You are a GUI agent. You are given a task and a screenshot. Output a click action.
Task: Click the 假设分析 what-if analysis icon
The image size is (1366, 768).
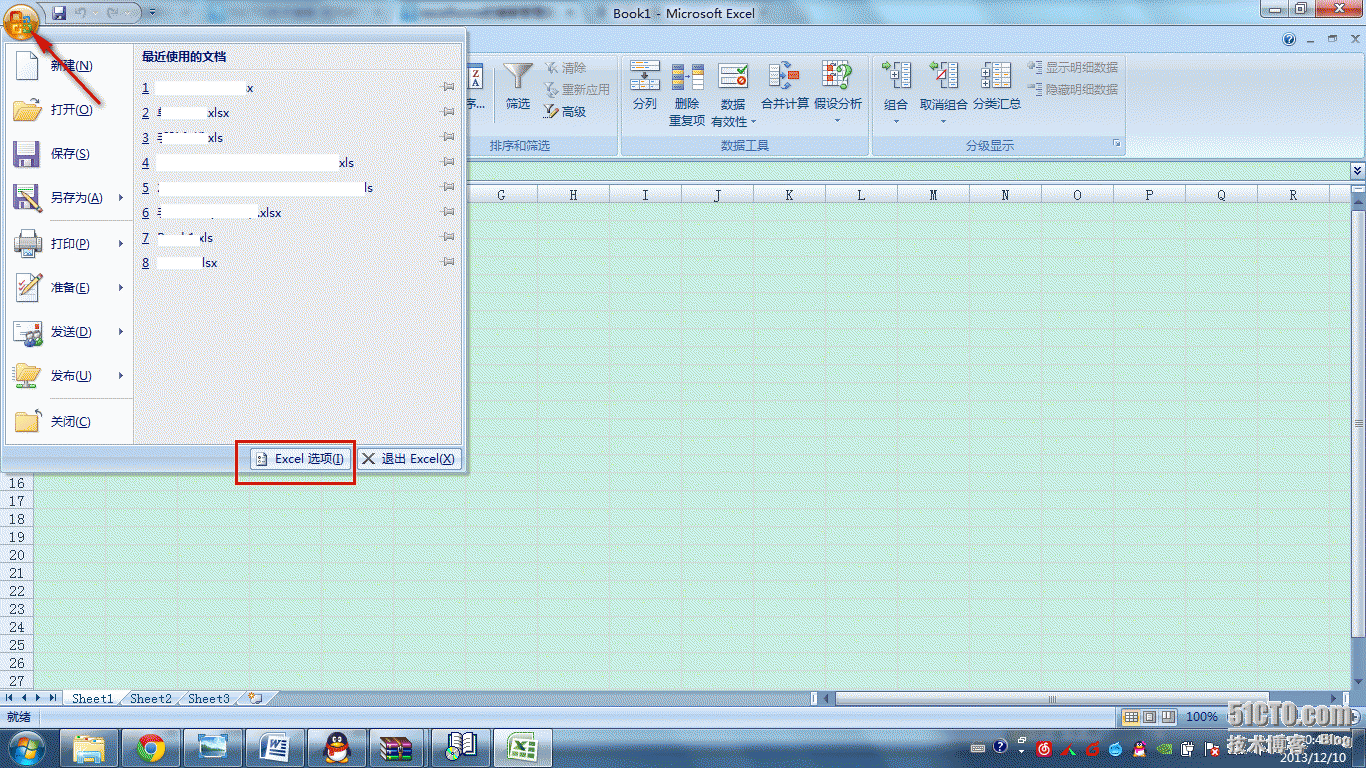coord(837,76)
